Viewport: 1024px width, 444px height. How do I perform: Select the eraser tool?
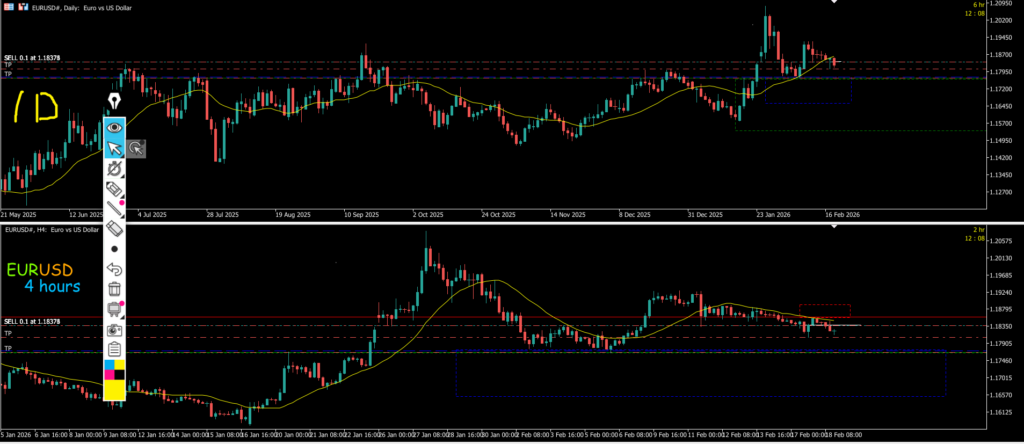coord(116,229)
